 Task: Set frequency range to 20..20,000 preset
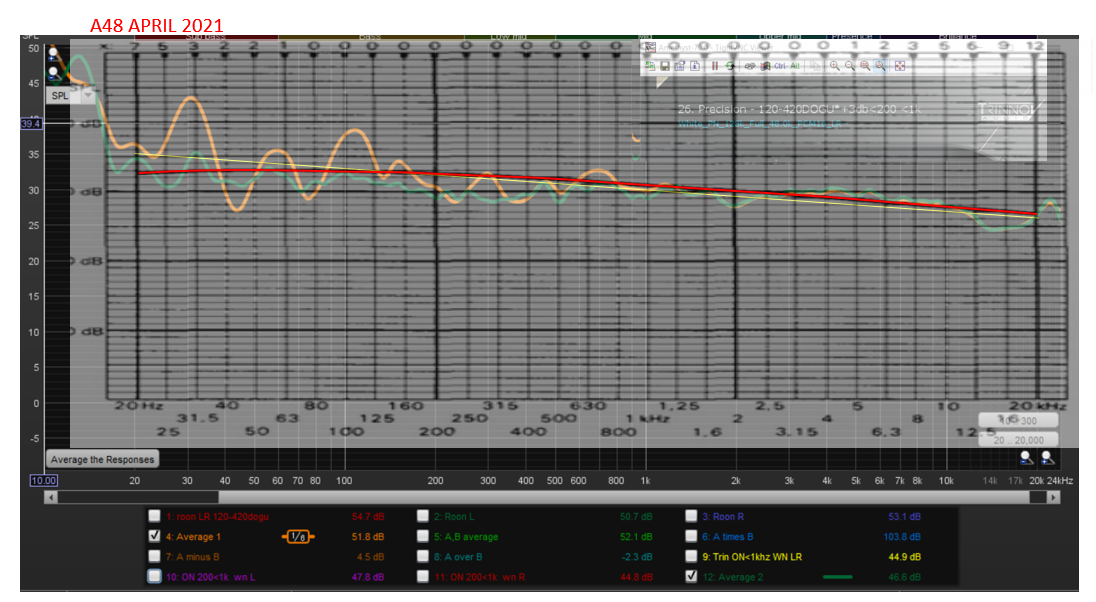point(1018,440)
